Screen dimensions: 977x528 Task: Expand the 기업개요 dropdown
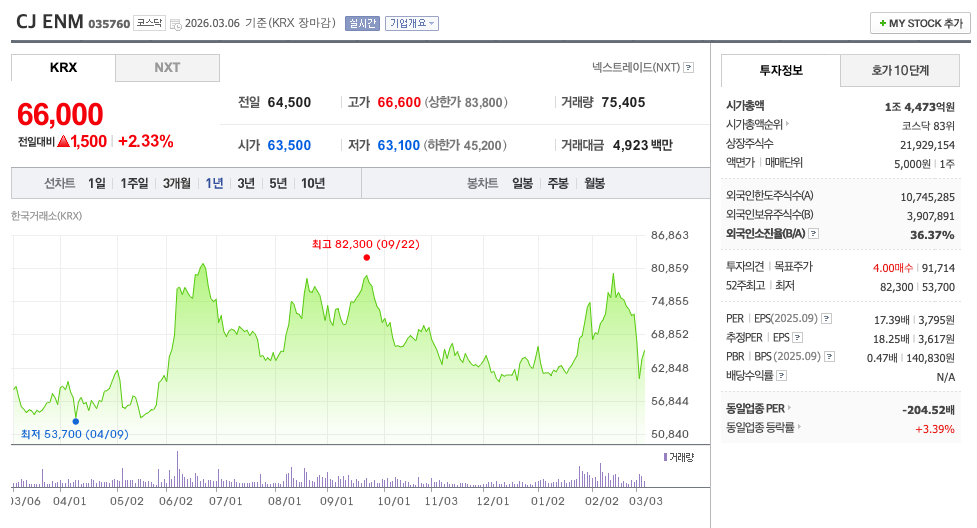pos(412,23)
